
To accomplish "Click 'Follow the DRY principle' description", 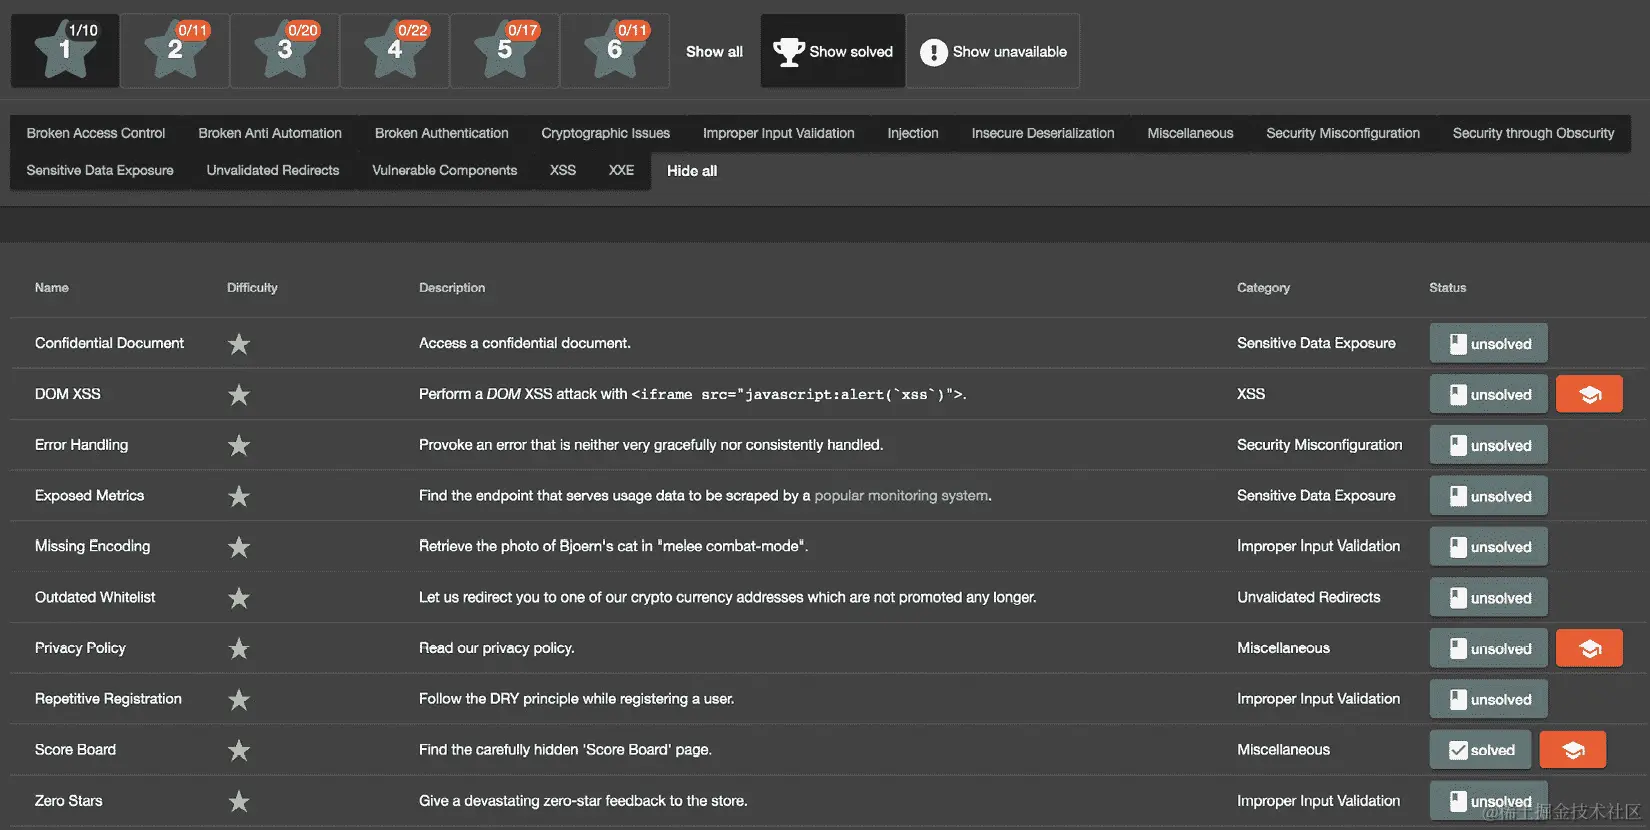I will coord(576,699).
